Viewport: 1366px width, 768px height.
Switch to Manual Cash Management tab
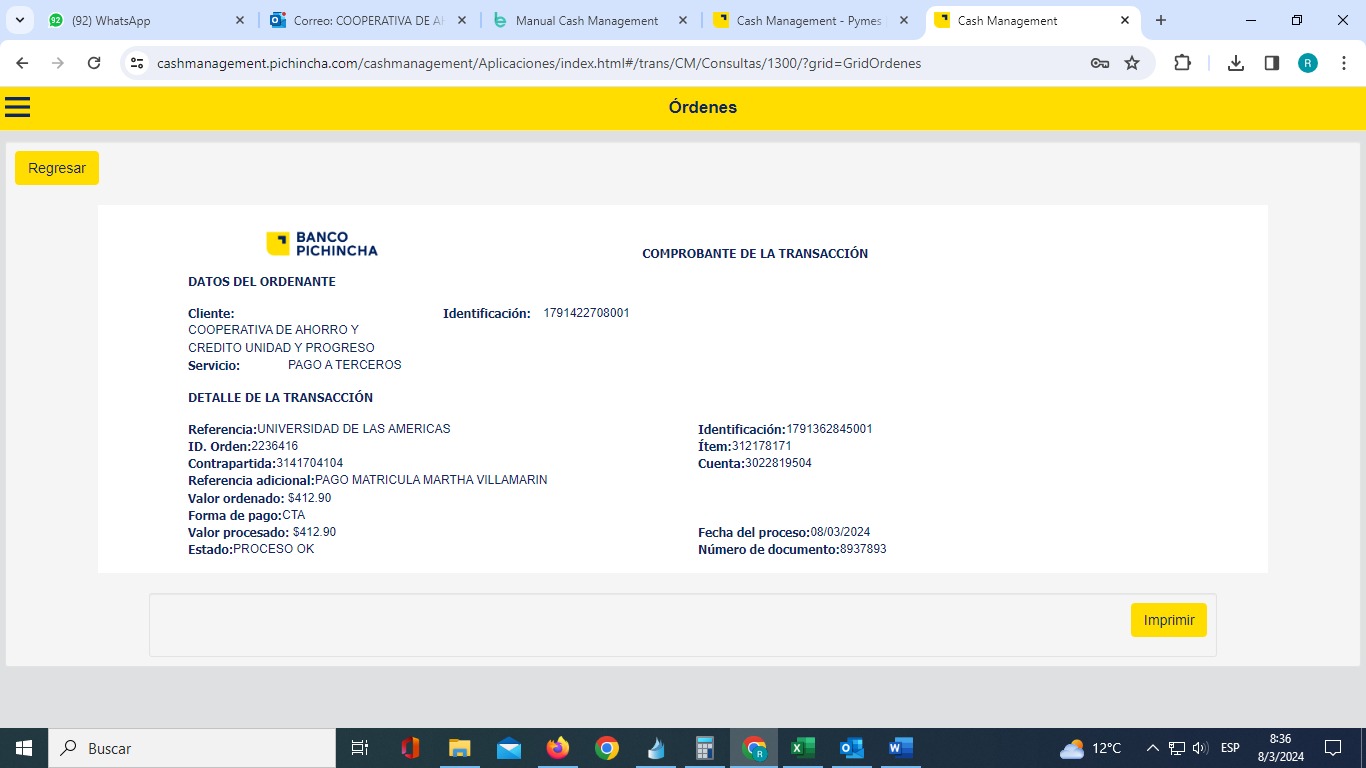tap(586, 20)
